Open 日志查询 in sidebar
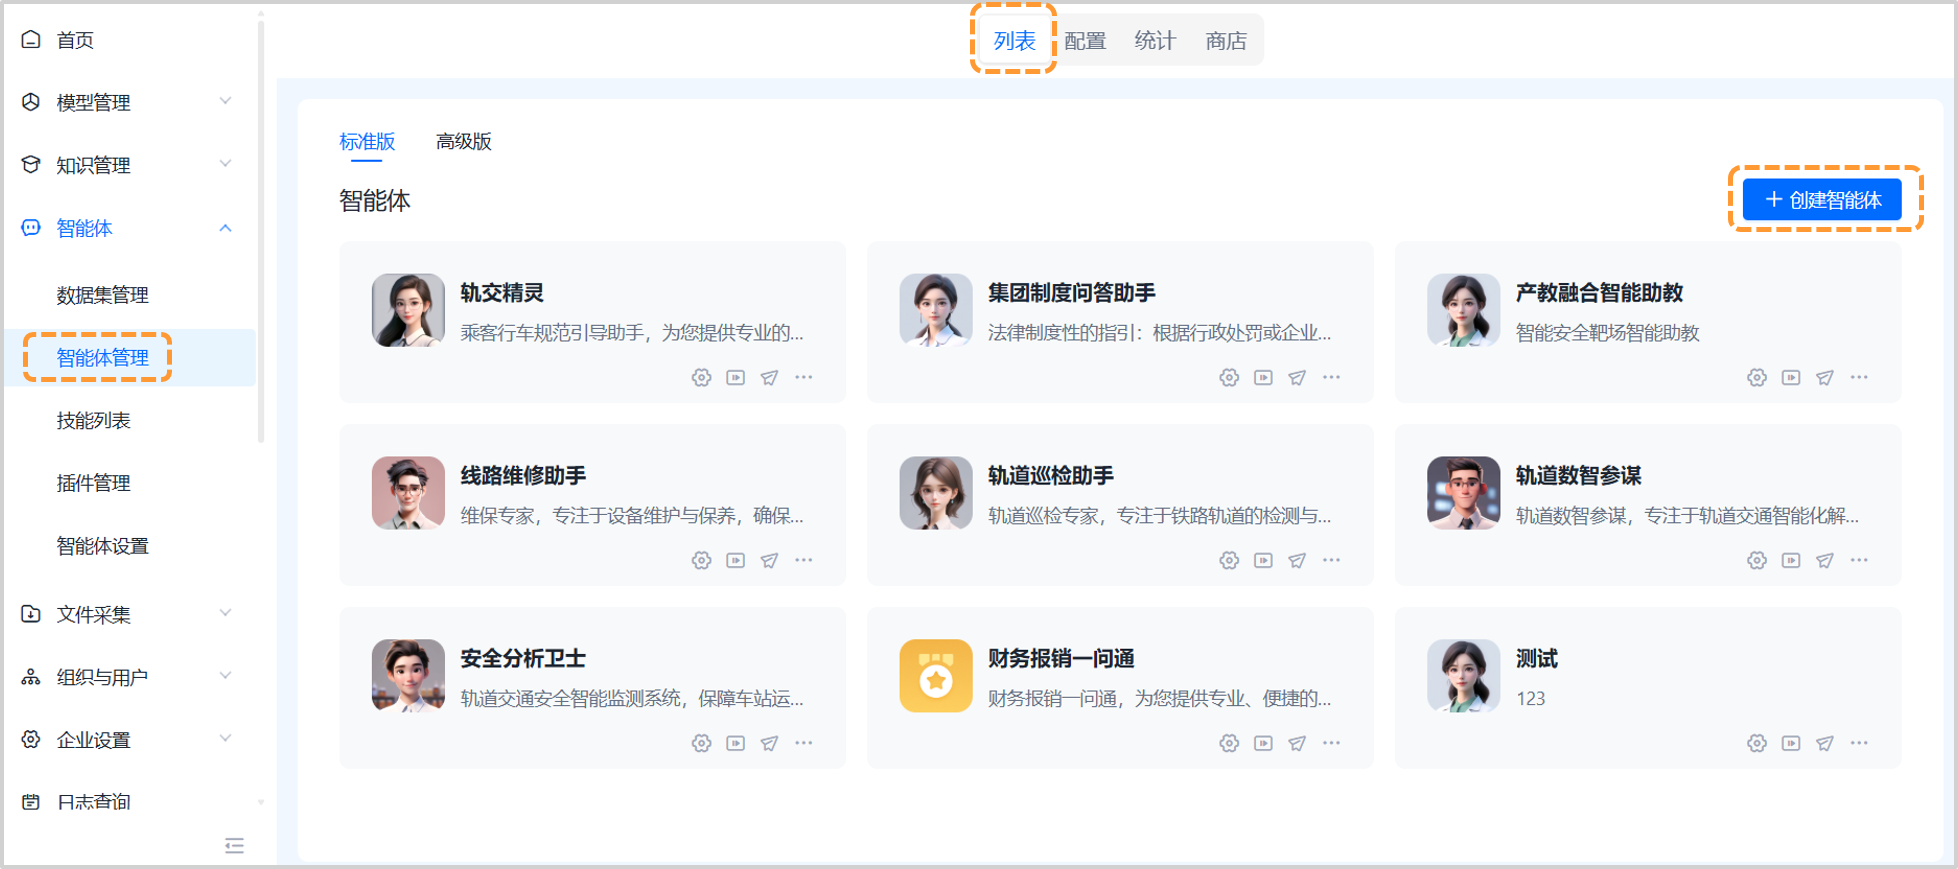The height and width of the screenshot is (869, 1958). [94, 802]
